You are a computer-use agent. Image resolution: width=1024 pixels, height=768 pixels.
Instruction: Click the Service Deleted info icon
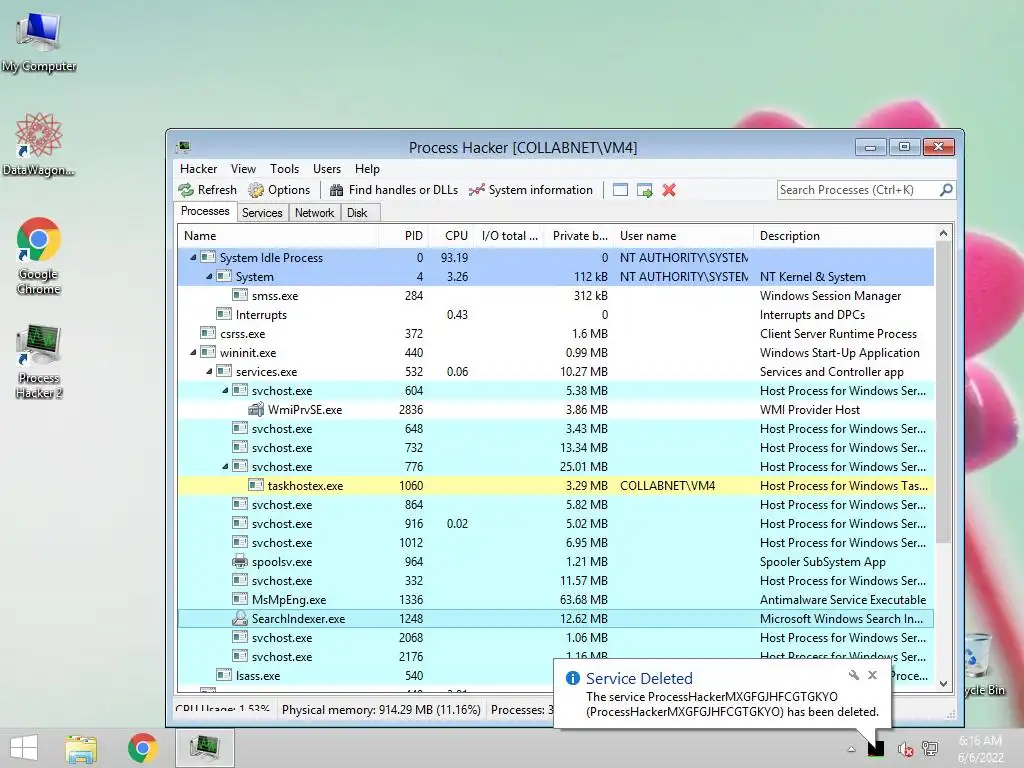click(x=573, y=678)
